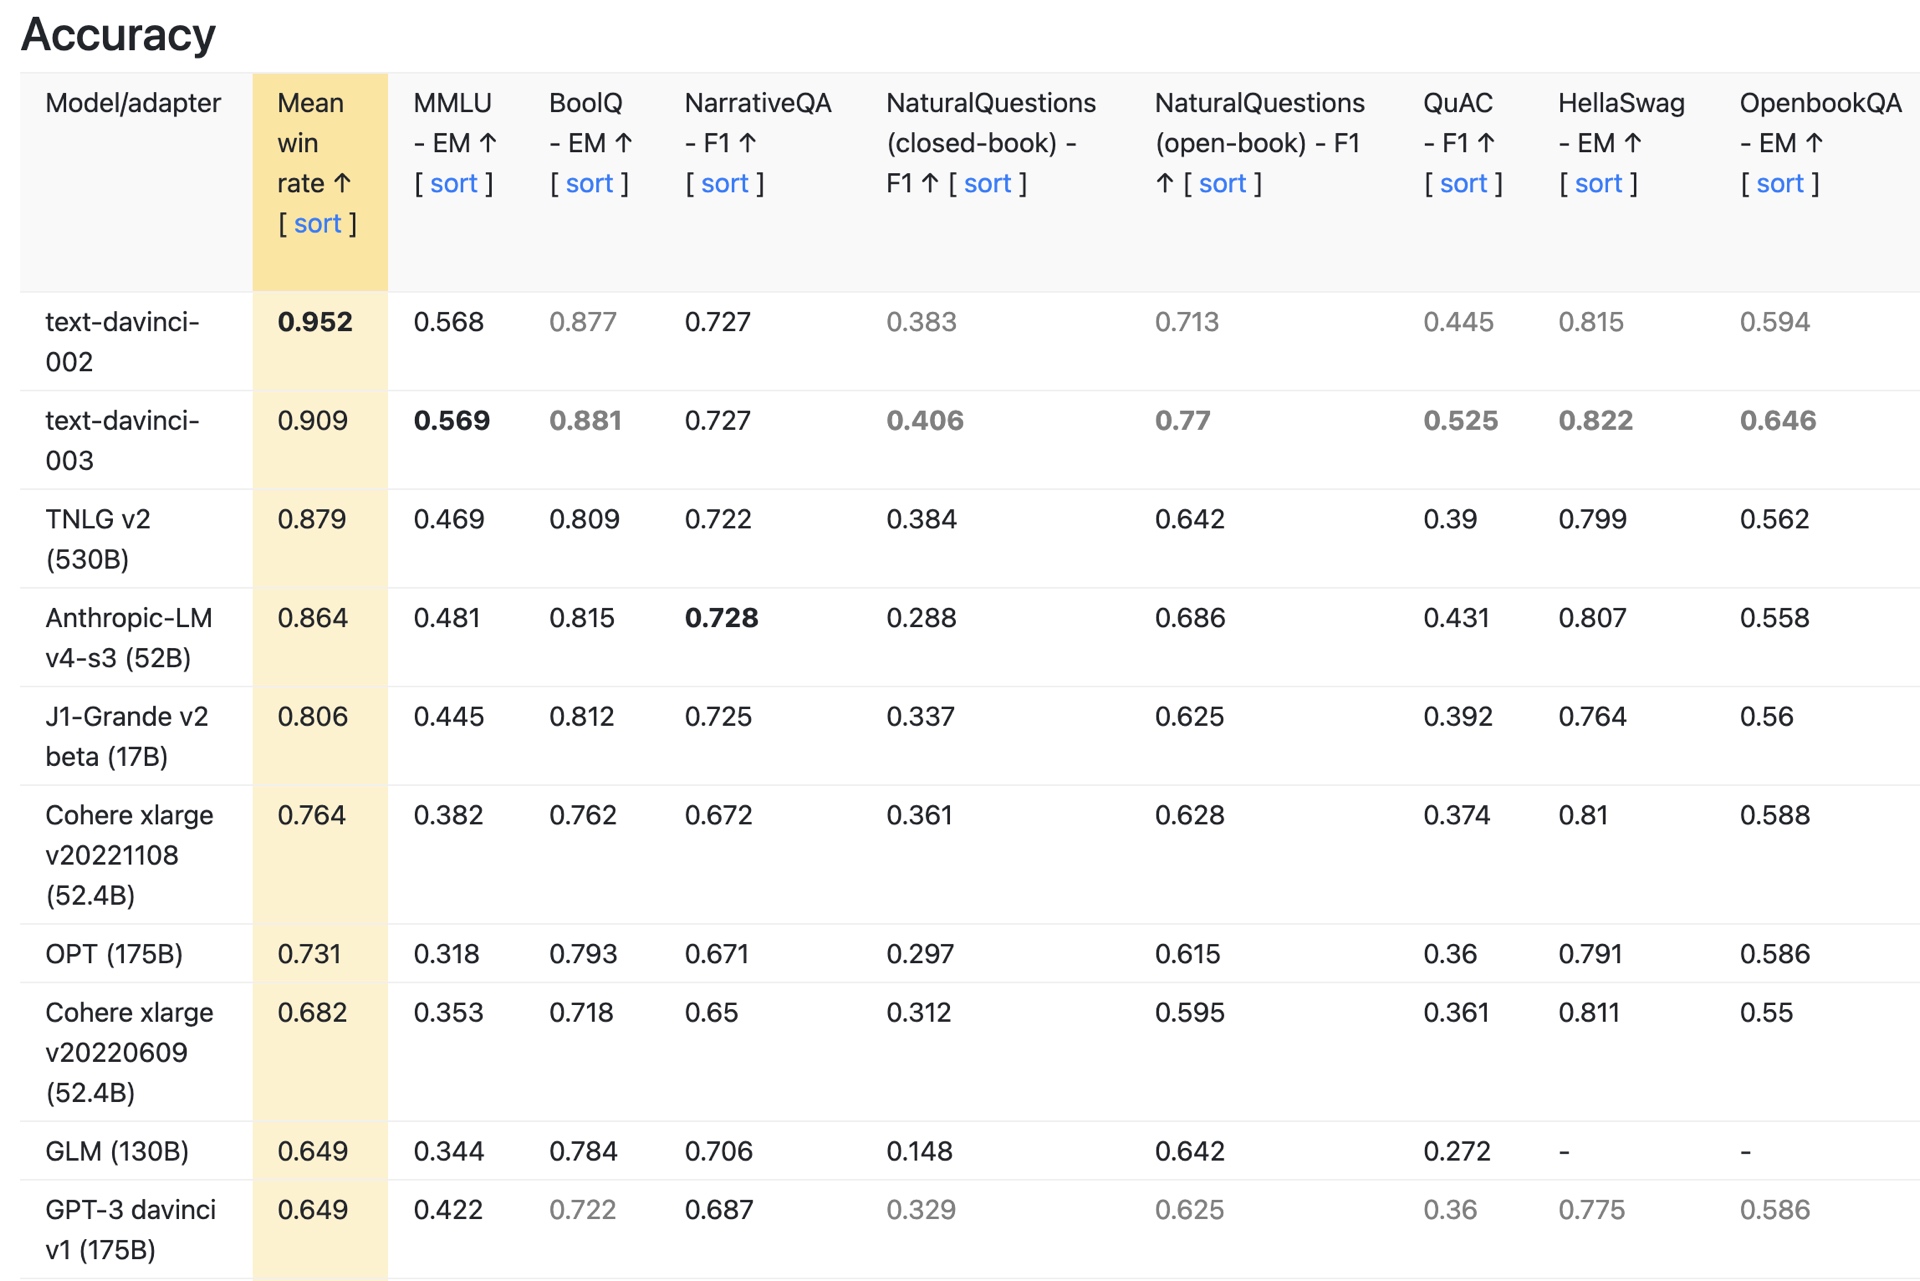Click the Anthropic-LM v4-s3 (52B) row label
1920x1281 pixels.
click(129, 638)
